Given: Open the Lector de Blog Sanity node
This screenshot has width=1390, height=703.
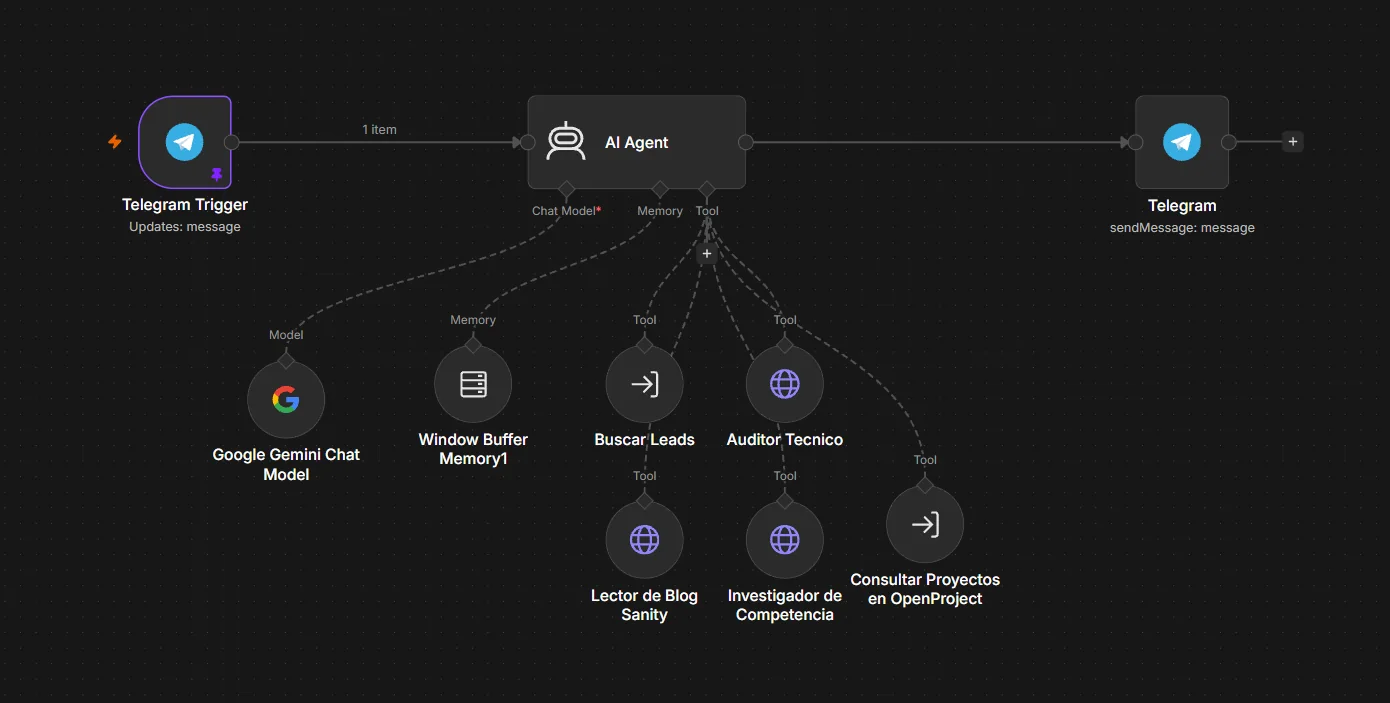Looking at the screenshot, I should tap(645, 541).
